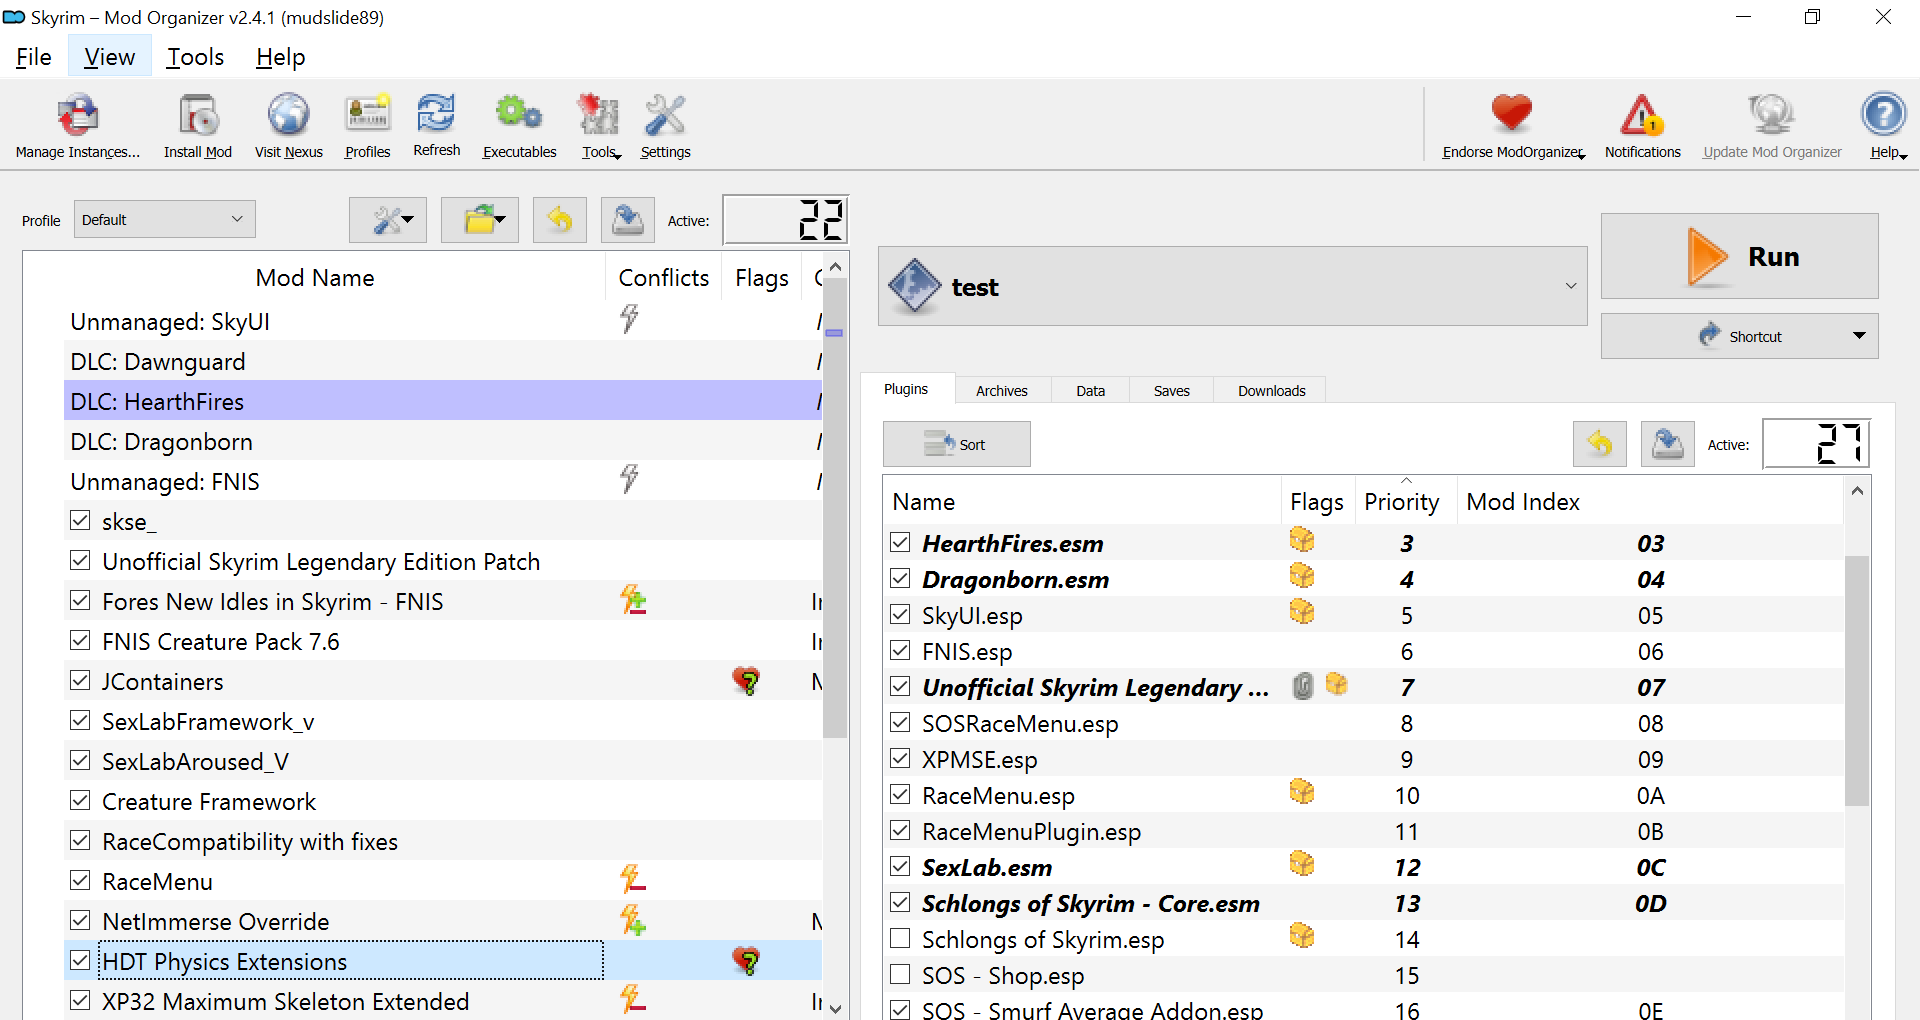Switch to the Data tab
This screenshot has width=1920, height=1020.
coord(1090,390)
